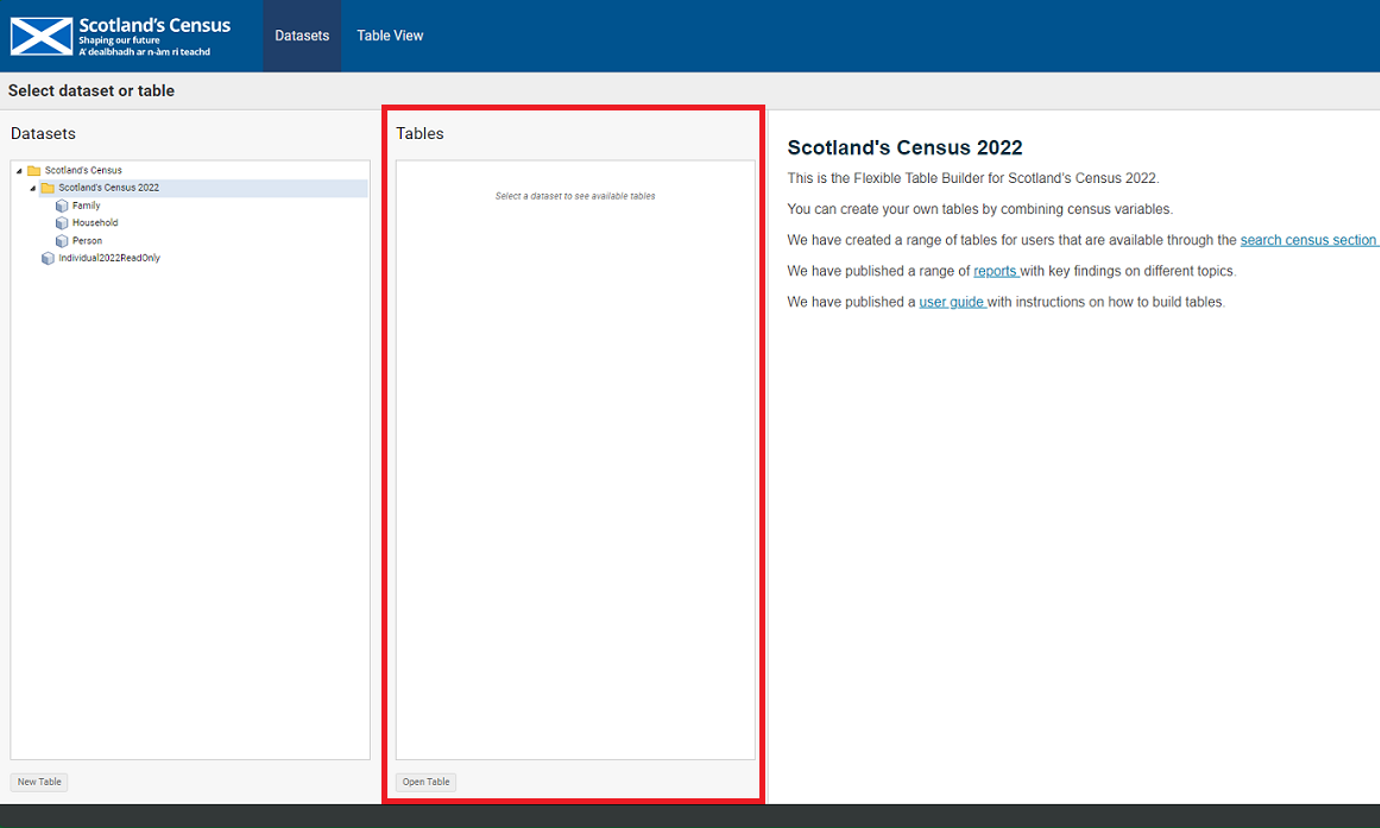Click the Individual2022ReadOnly dataset cube icon
The height and width of the screenshot is (828, 1380).
(48, 259)
